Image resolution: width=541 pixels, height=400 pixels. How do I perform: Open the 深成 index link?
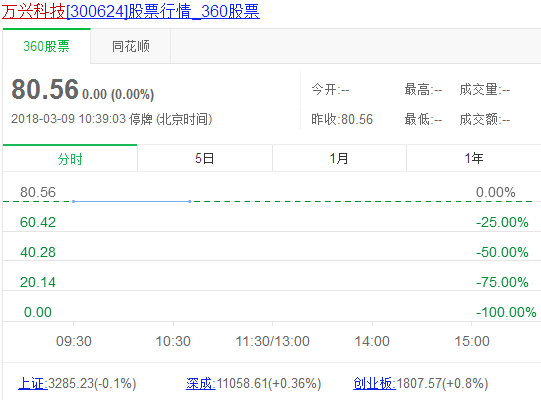click(200, 383)
